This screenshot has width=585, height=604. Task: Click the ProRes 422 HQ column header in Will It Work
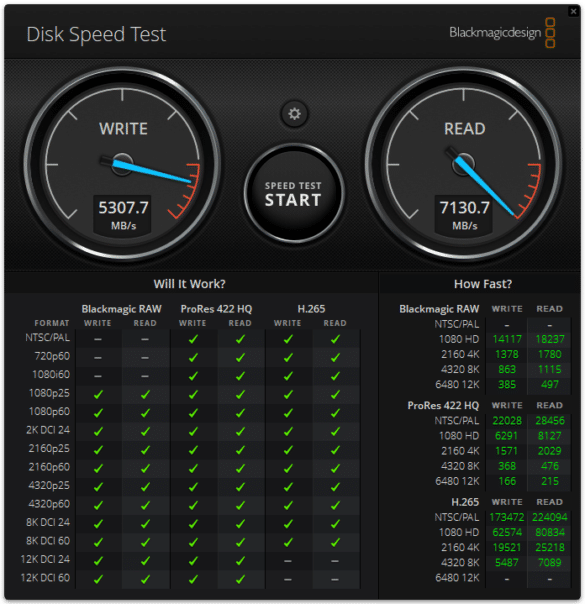pos(216,309)
